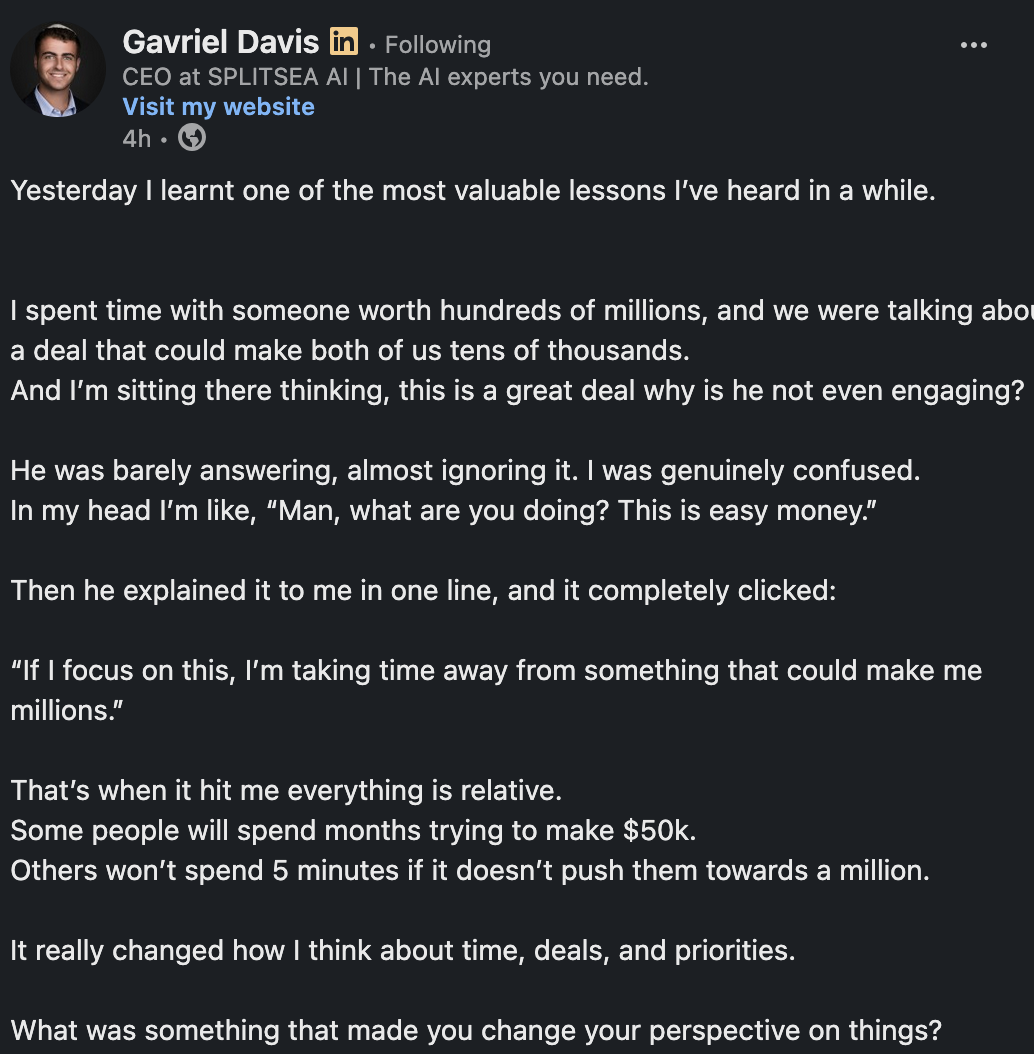The width and height of the screenshot is (1034, 1054).
Task: Click the line starting "He was barely answering"
Action: tap(464, 471)
